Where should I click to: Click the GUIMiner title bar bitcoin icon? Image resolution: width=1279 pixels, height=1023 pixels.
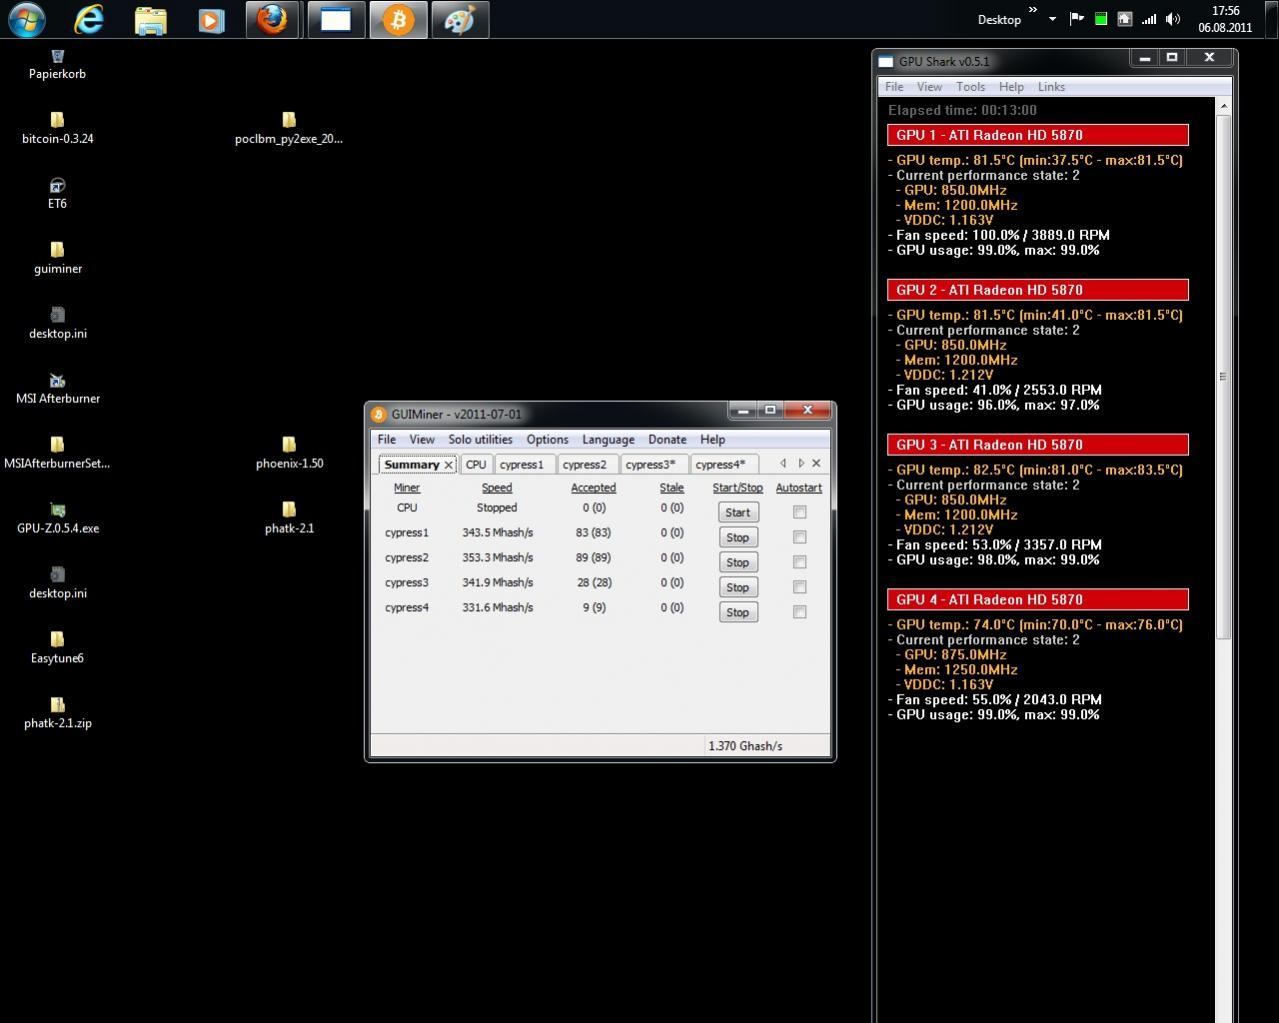click(379, 414)
